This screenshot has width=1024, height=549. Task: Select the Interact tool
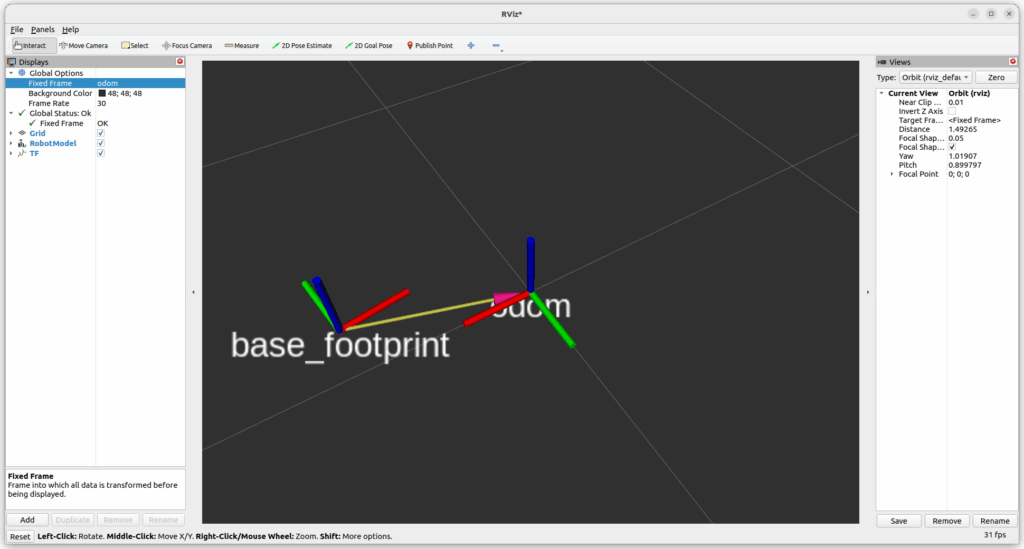click(30, 45)
